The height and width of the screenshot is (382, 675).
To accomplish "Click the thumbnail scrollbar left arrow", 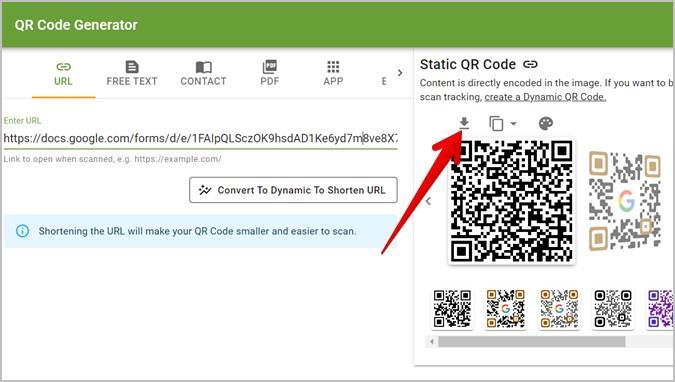I will coord(432,342).
